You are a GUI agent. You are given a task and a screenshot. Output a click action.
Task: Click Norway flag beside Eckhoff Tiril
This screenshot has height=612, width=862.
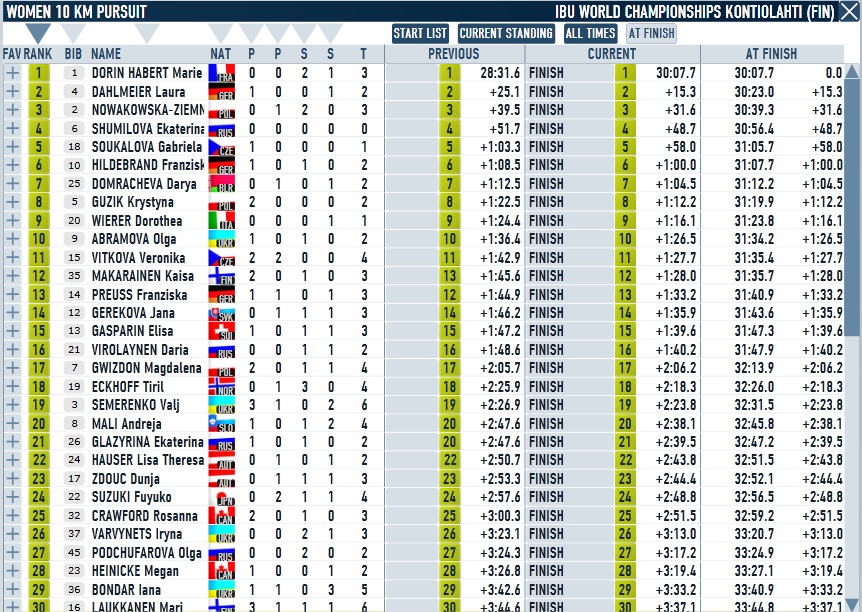click(222, 387)
